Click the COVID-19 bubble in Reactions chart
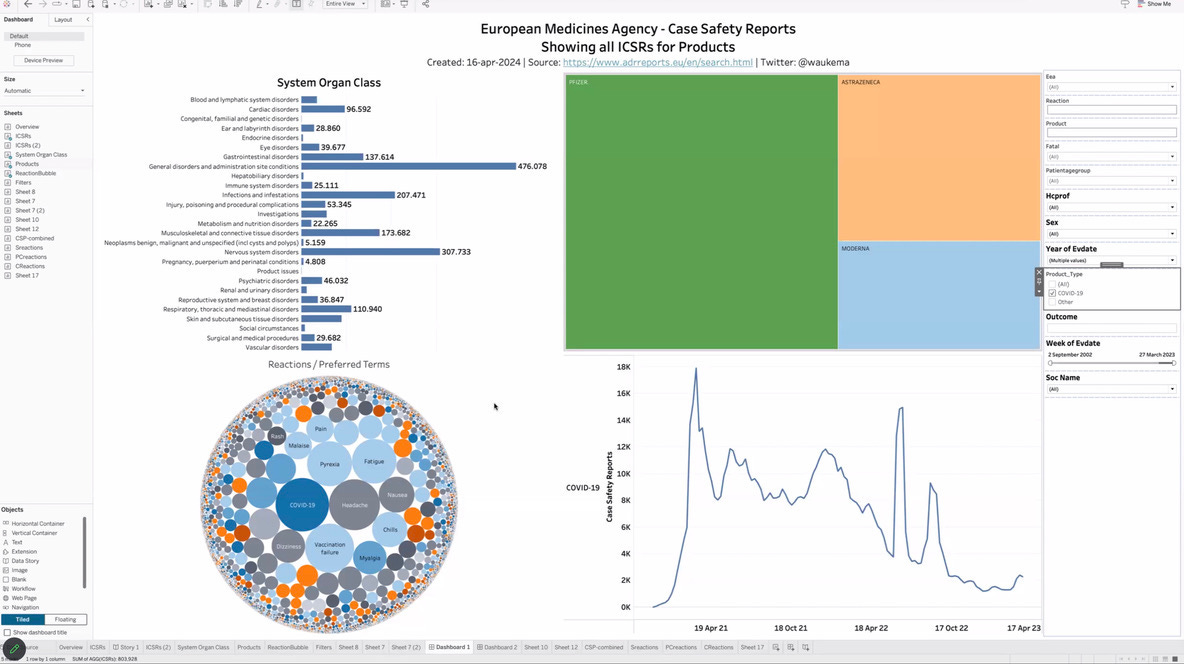1184x664 pixels. click(302, 505)
